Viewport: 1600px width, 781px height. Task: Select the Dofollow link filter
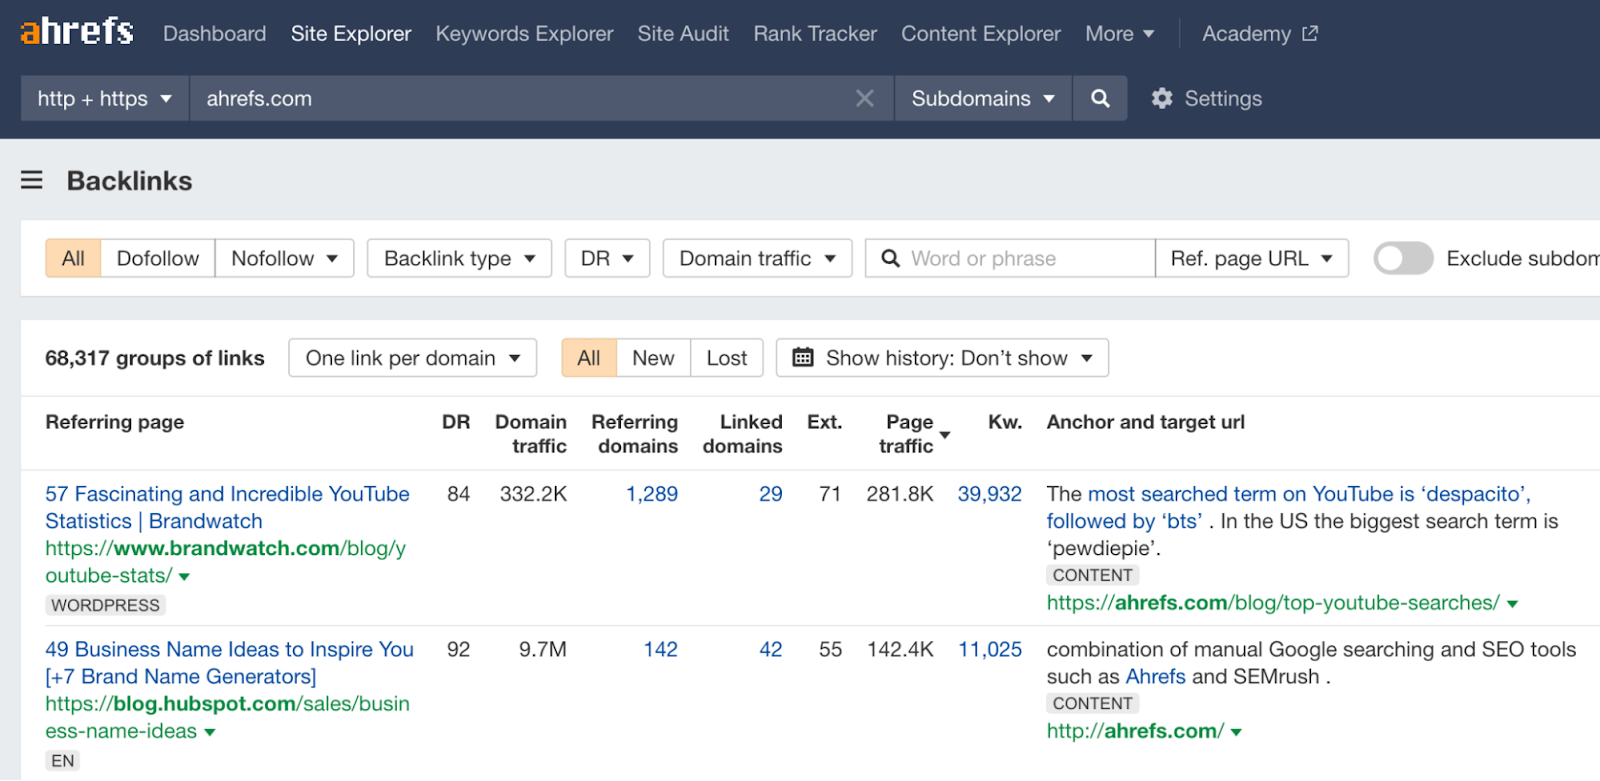pyautogui.click(x=157, y=258)
